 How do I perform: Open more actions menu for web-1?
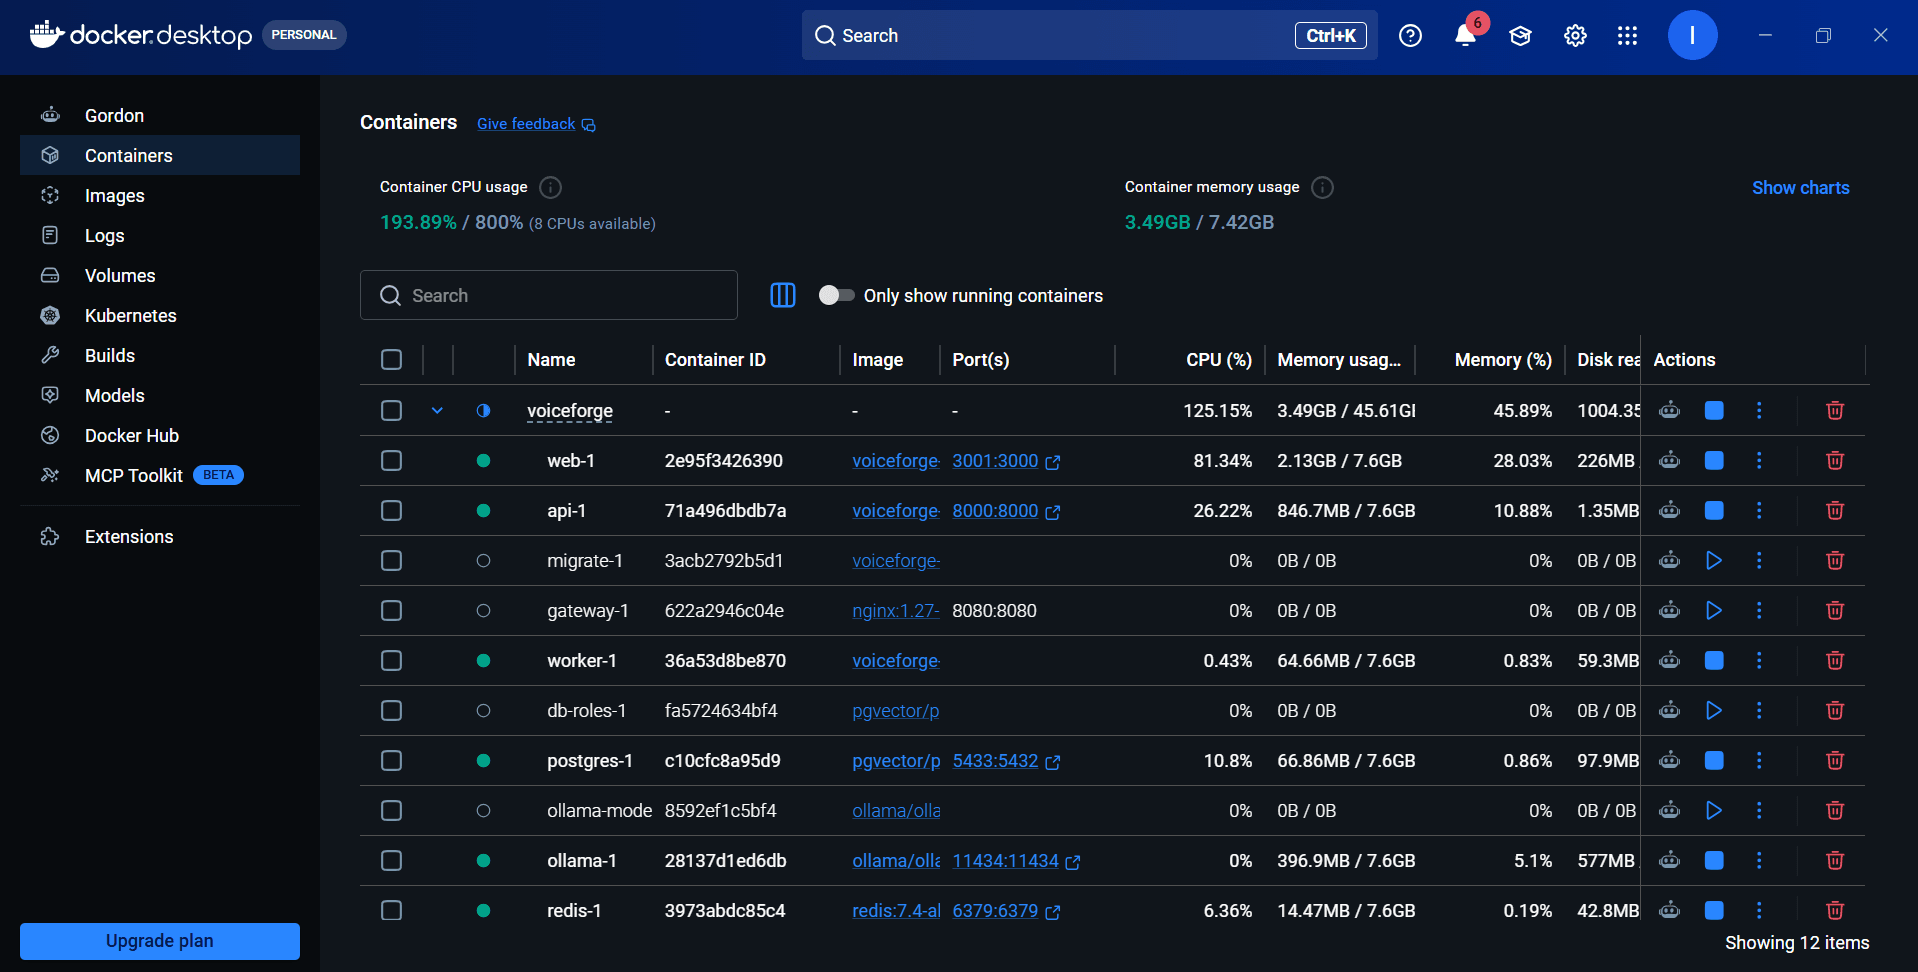pyautogui.click(x=1759, y=460)
